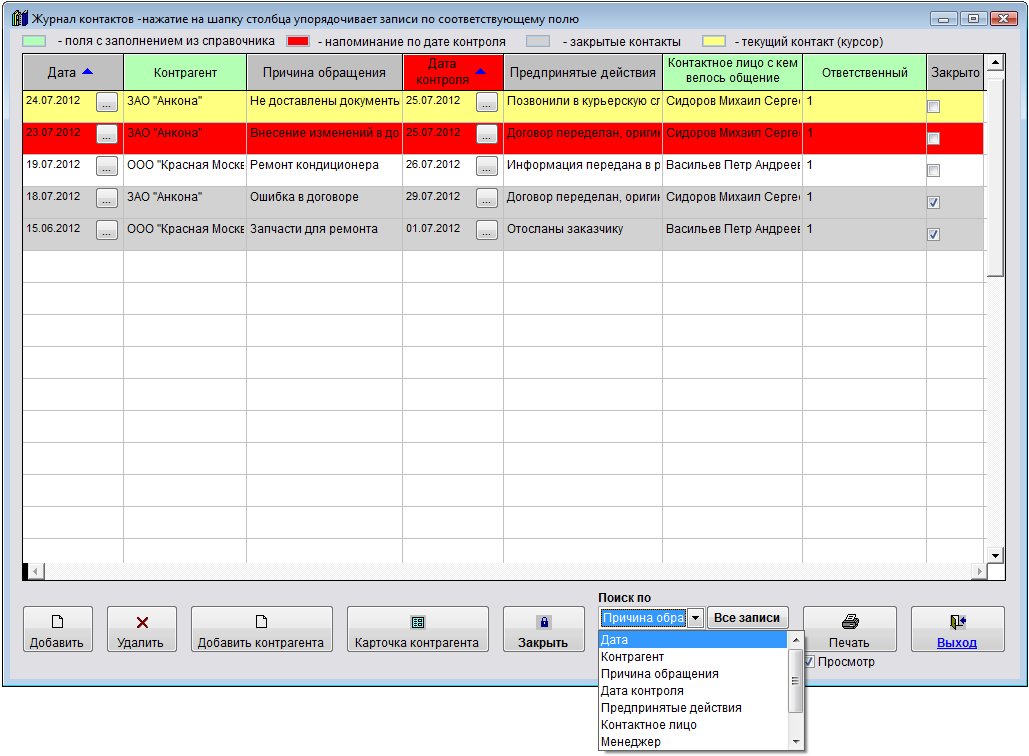Click the Поиск по combo field text

644,618
